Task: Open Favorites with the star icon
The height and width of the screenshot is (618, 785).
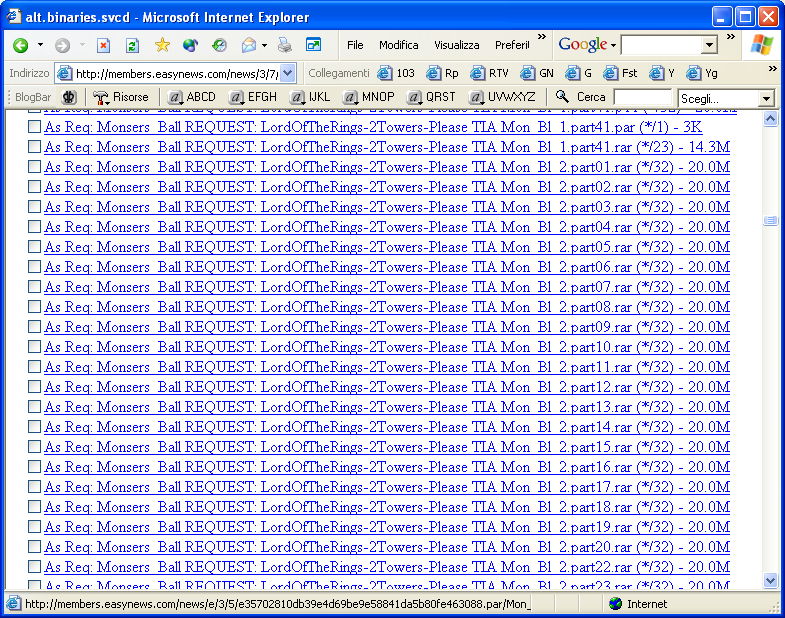Action: [x=162, y=45]
